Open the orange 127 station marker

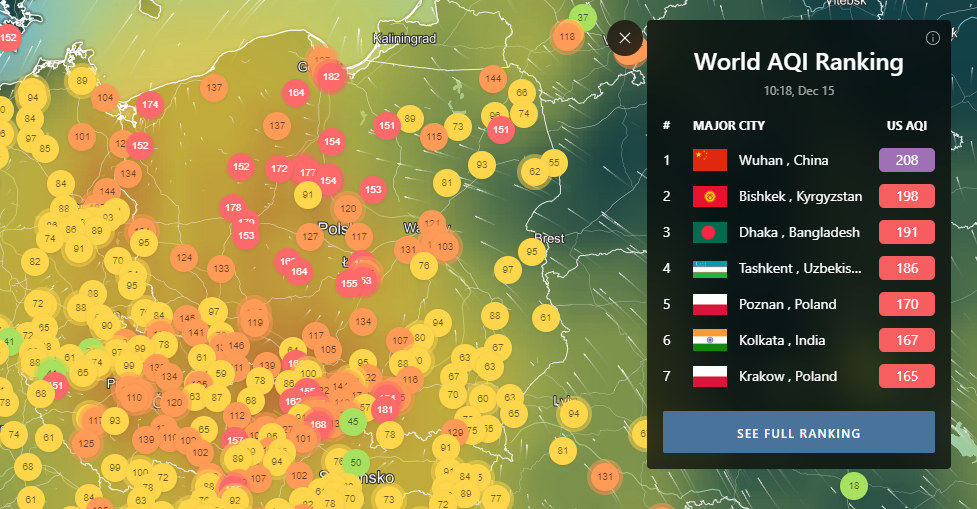(310, 237)
